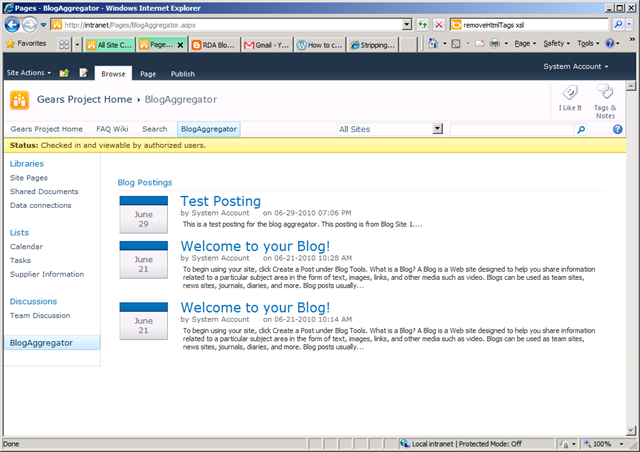This screenshot has width=640, height=452.
Task: Open the tab list dropdown arrow
Action: pos(77,45)
